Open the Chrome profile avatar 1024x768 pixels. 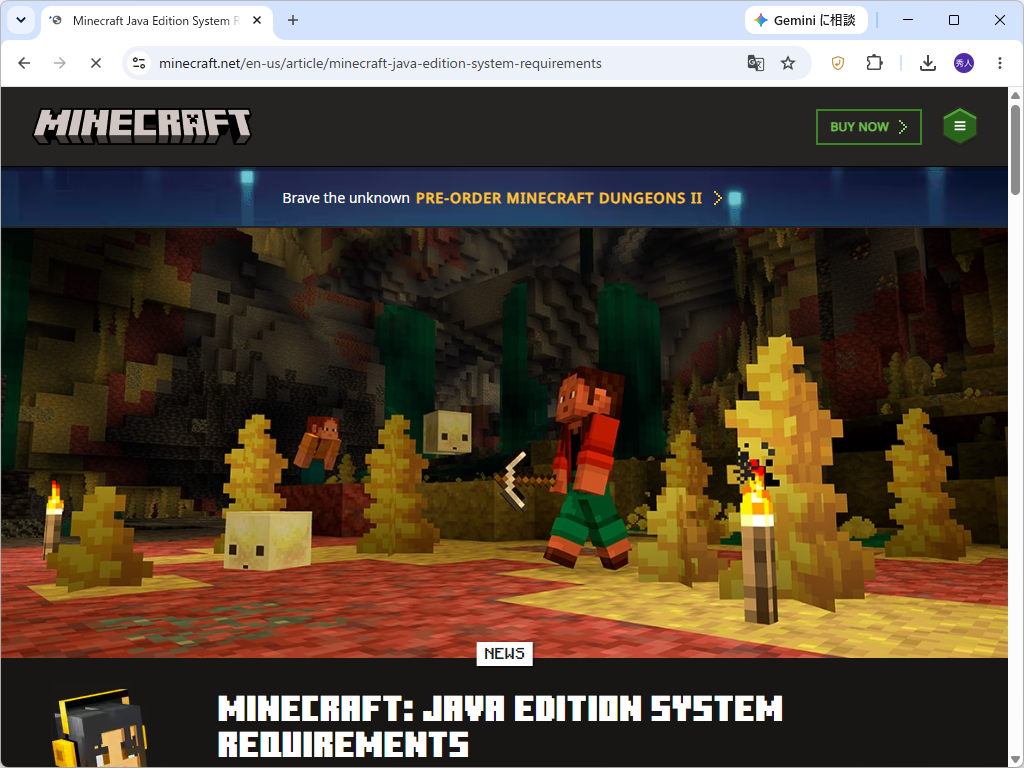pyautogui.click(x=963, y=63)
